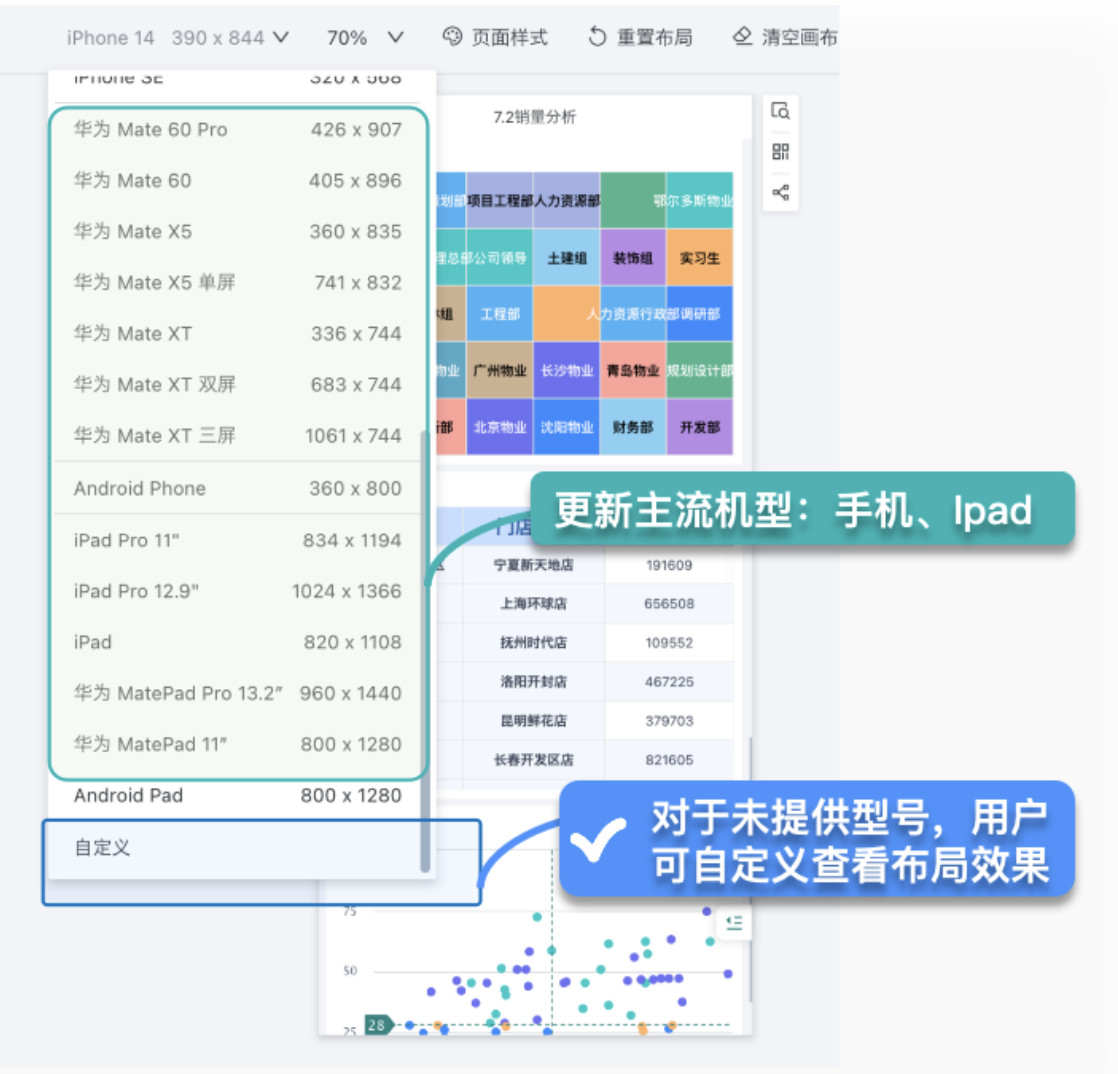The width and height of the screenshot is (1118, 1074).
Task: Click the 28 reference line marker on chart
Action: pyautogui.click(x=378, y=1025)
